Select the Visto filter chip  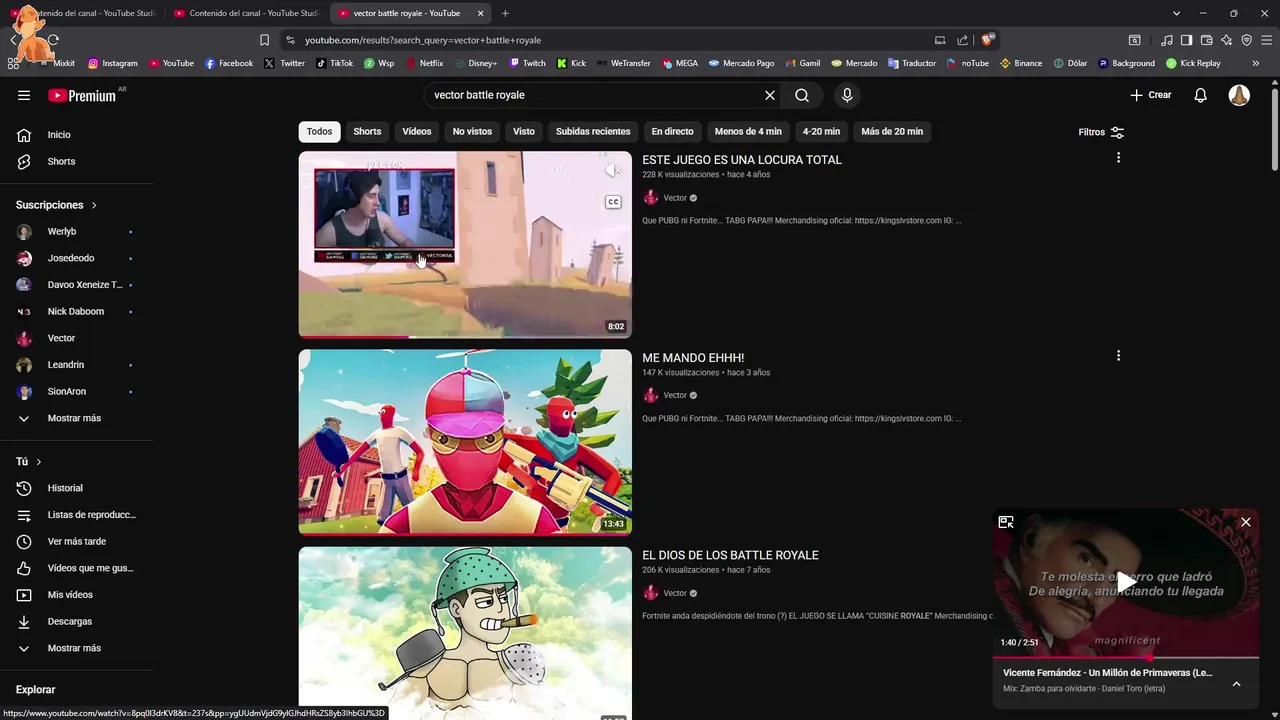(524, 131)
